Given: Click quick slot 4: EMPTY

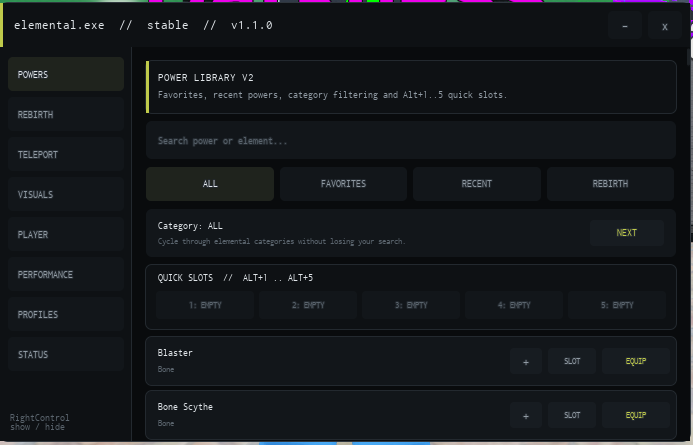Looking at the screenshot, I should pyautogui.click(x=514, y=305).
